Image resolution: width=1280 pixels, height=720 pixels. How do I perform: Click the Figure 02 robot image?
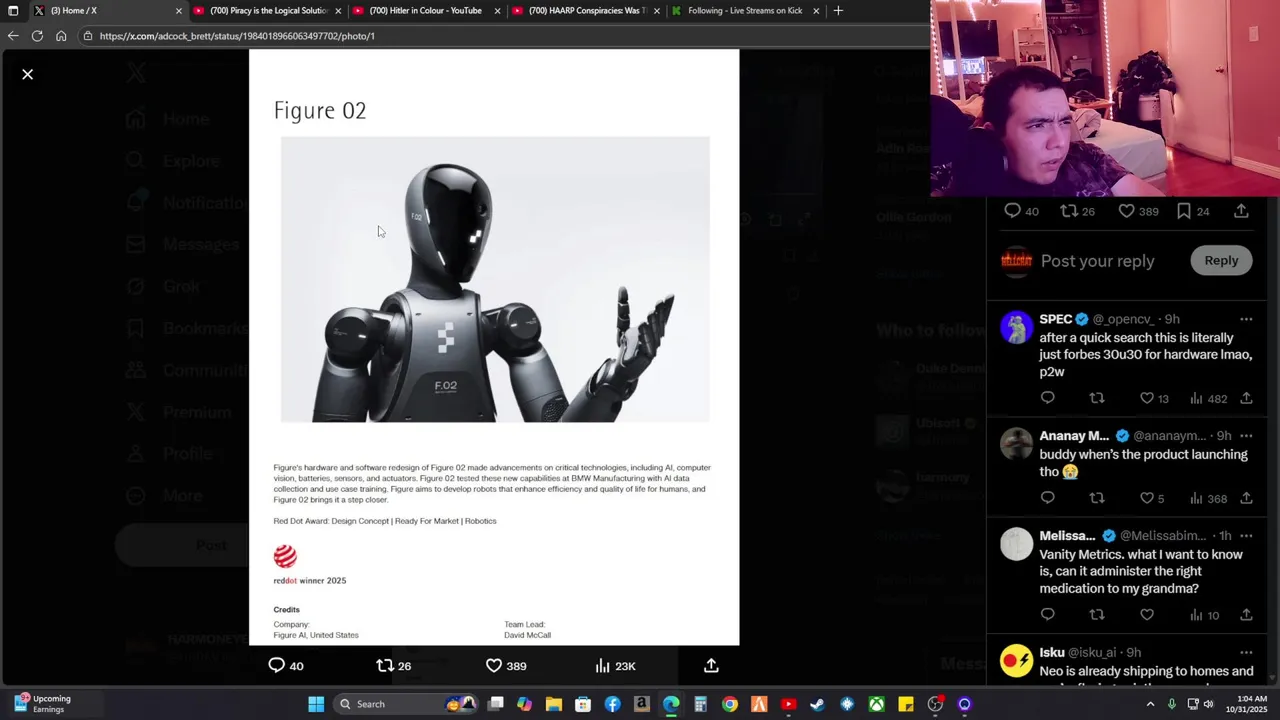(x=495, y=279)
